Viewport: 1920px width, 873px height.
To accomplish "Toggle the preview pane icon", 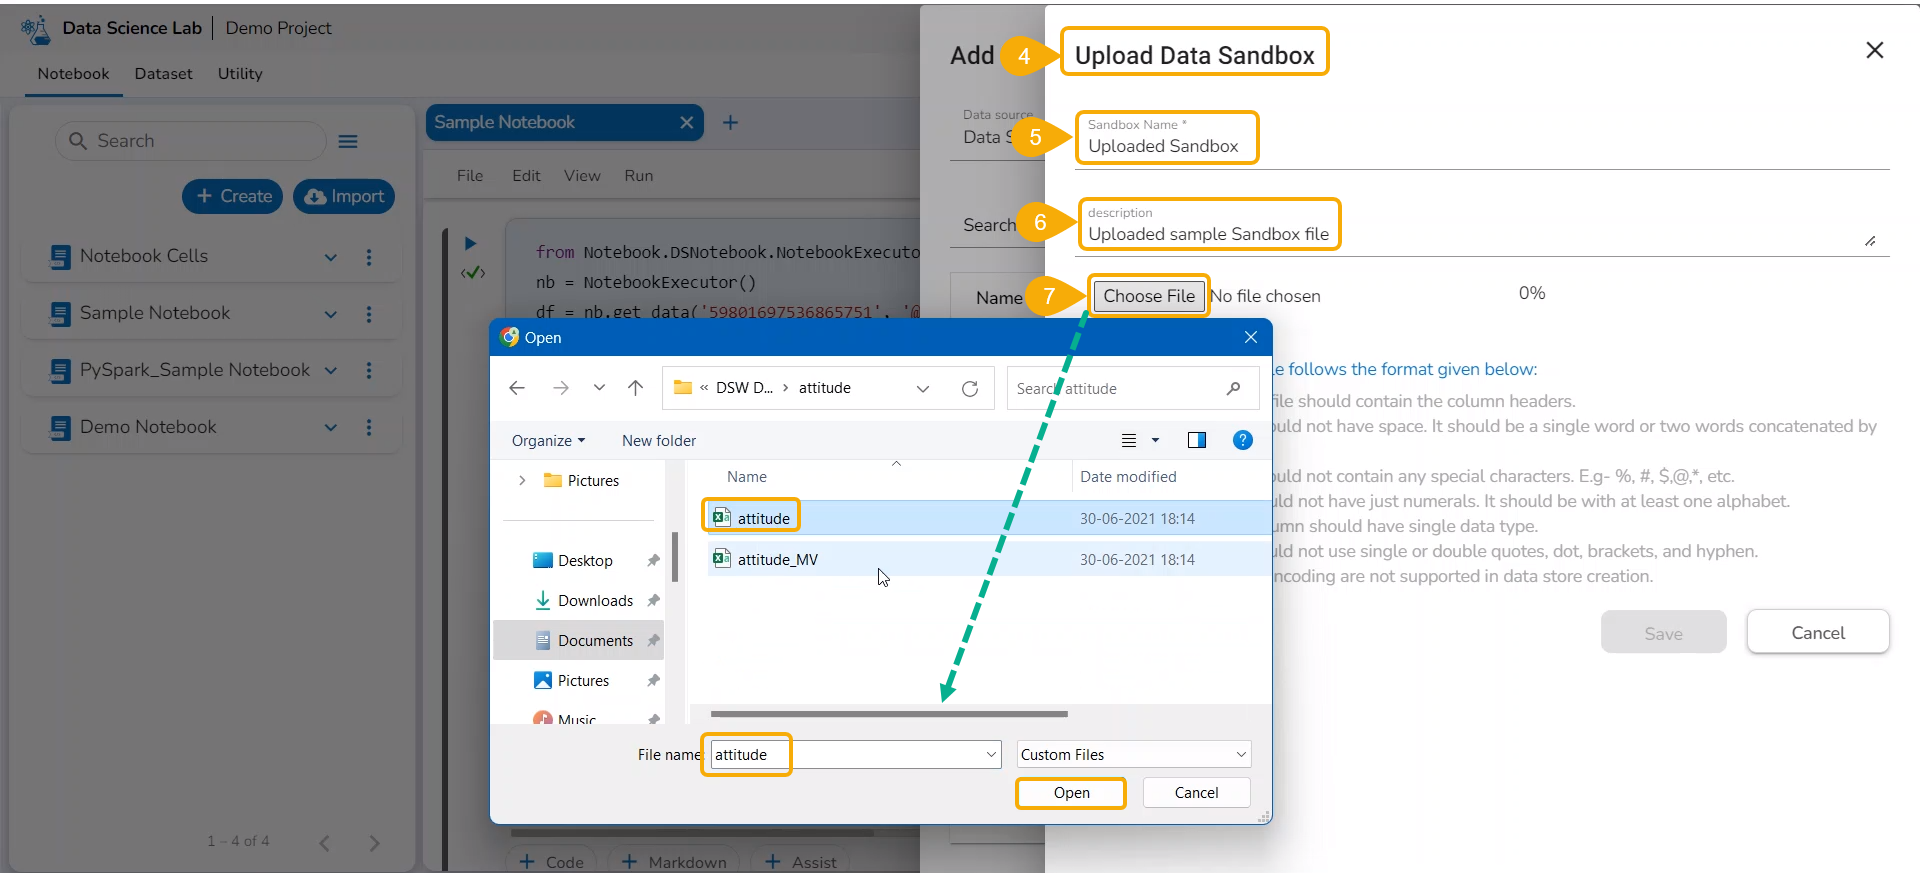I will (x=1196, y=440).
